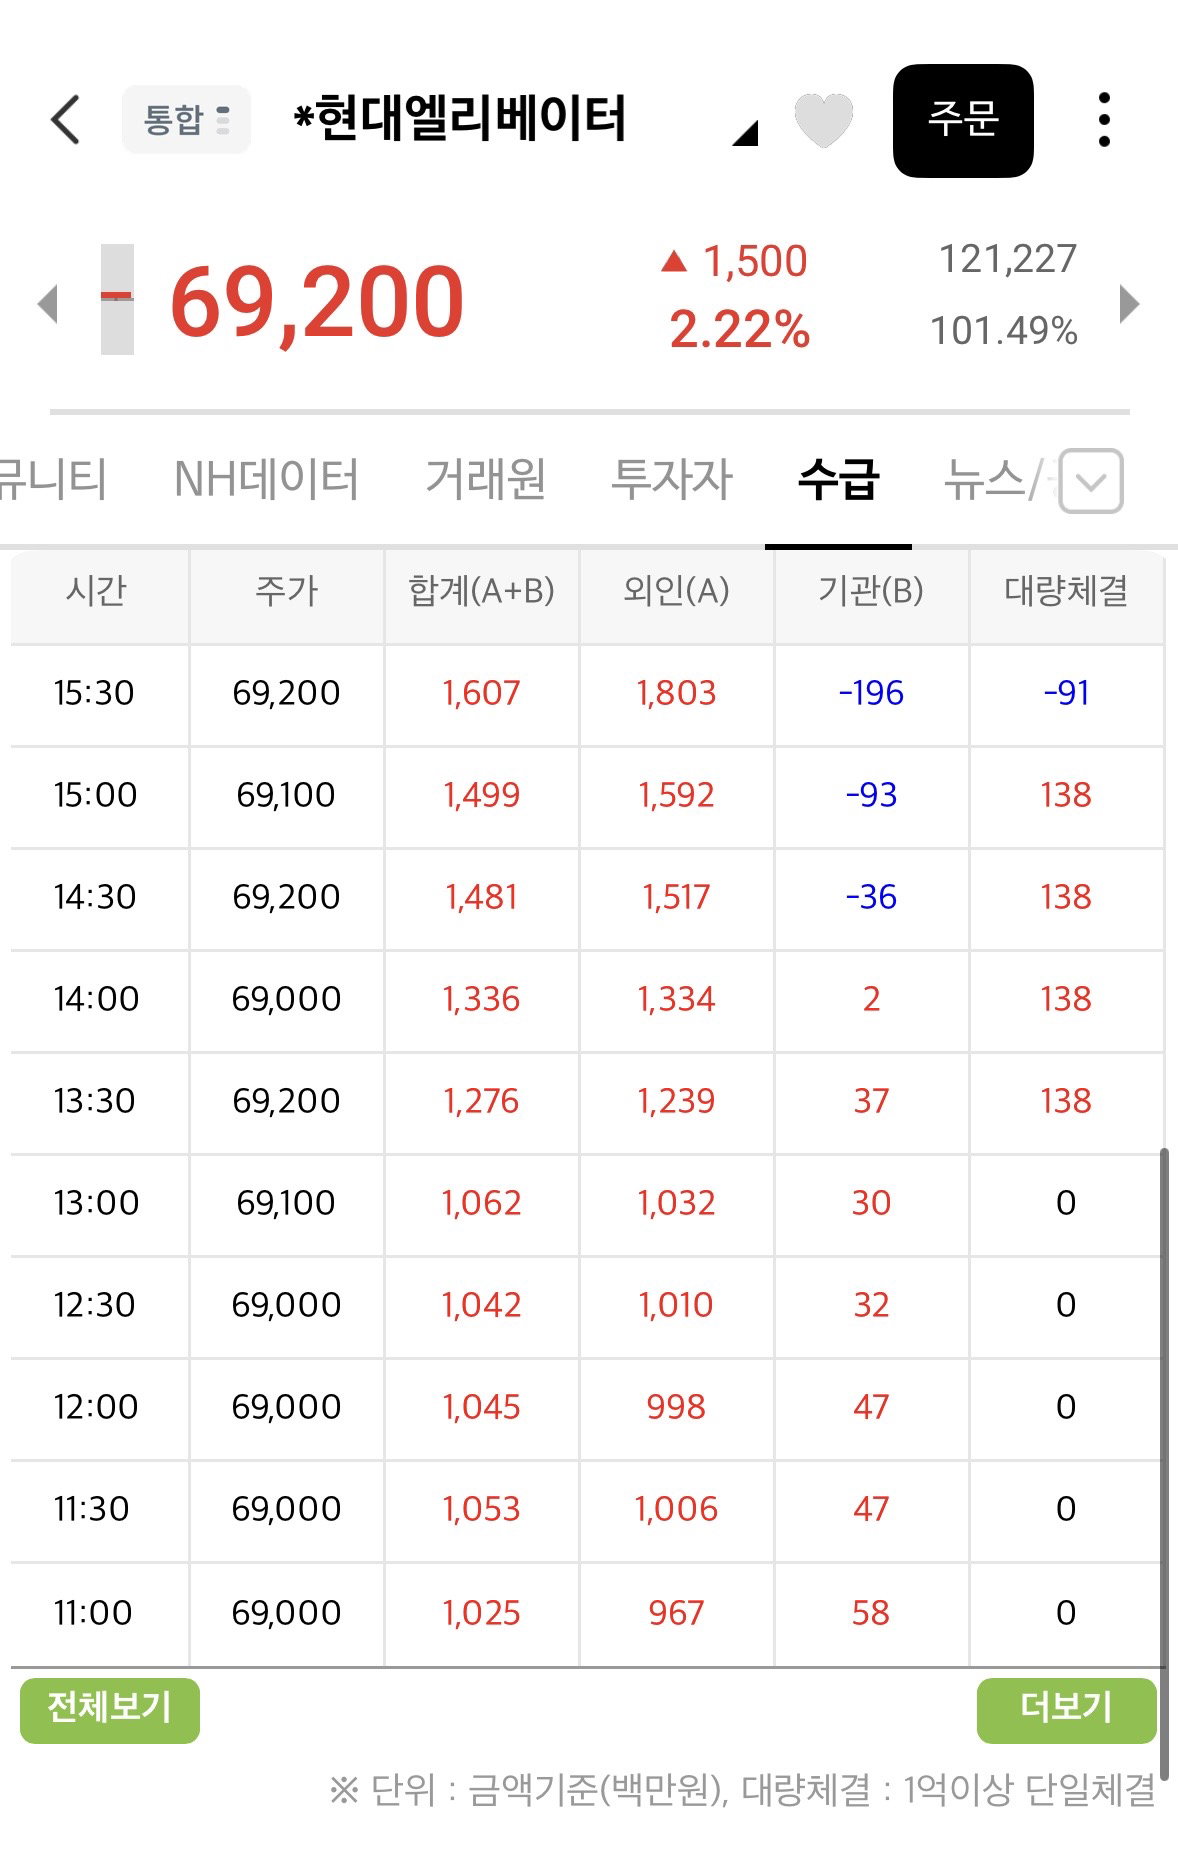Go to next stock with right arrow
The image size is (1178, 1859).
click(1129, 303)
